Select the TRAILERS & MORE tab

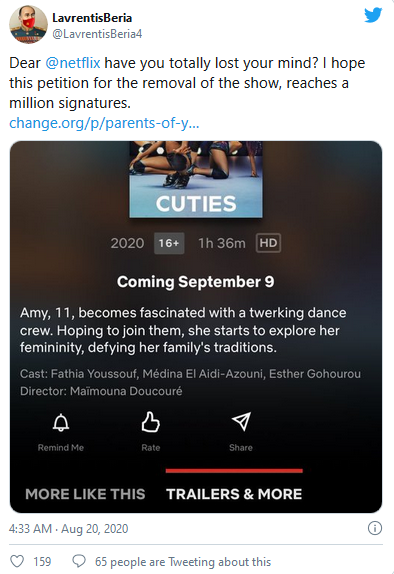(234, 494)
